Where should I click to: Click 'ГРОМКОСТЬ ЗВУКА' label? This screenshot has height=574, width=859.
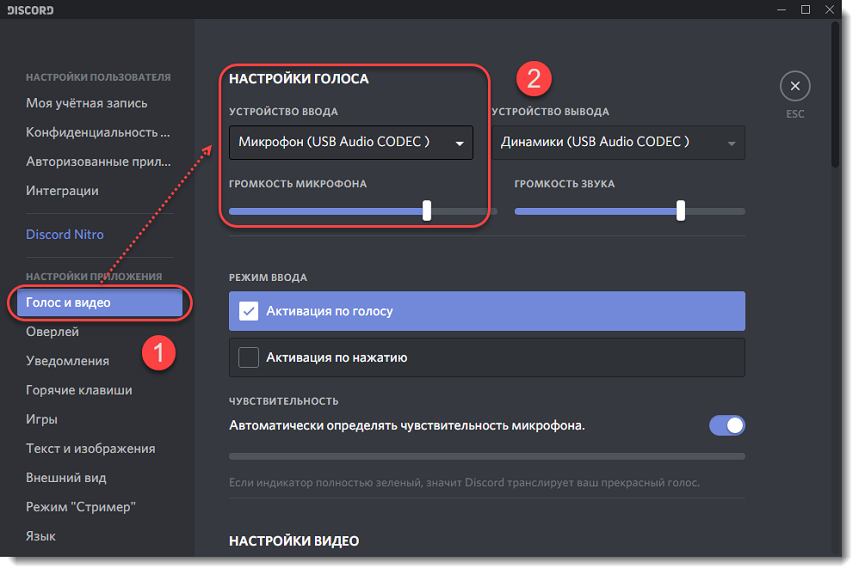tap(564, 183)
